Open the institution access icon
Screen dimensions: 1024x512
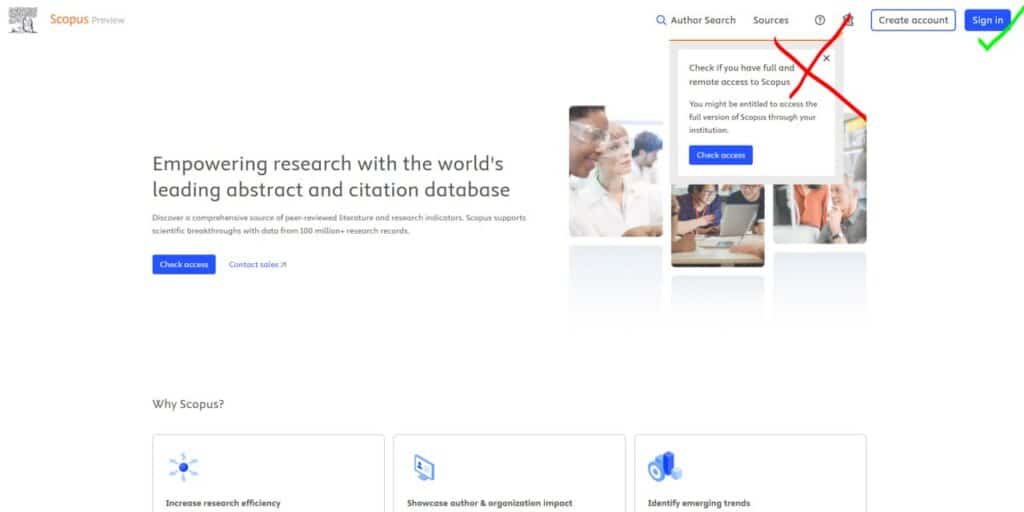[x=848, y=20]
